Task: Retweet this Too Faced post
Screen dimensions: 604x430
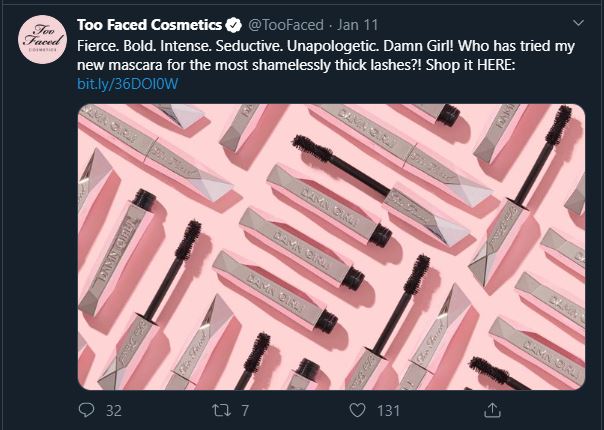Action: click(x=220, y=410)
